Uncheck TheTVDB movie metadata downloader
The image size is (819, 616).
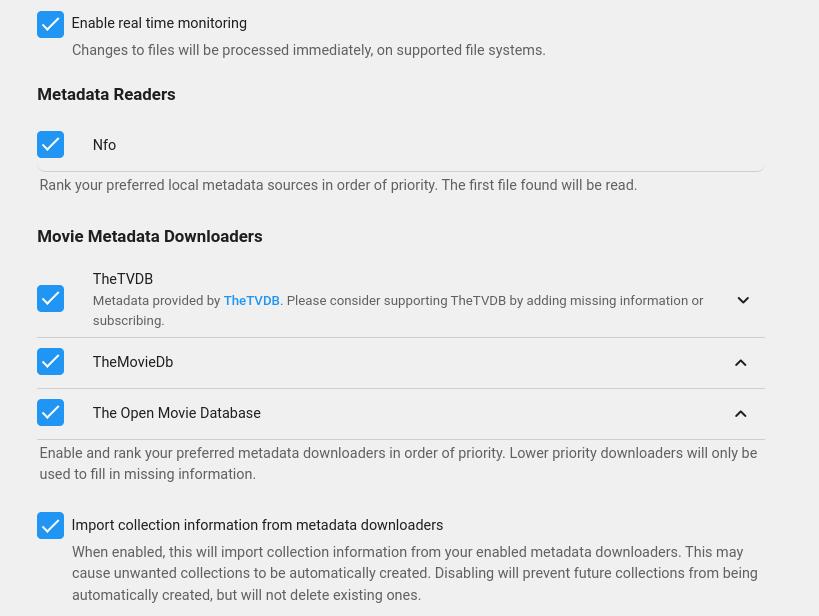point(50,299)
